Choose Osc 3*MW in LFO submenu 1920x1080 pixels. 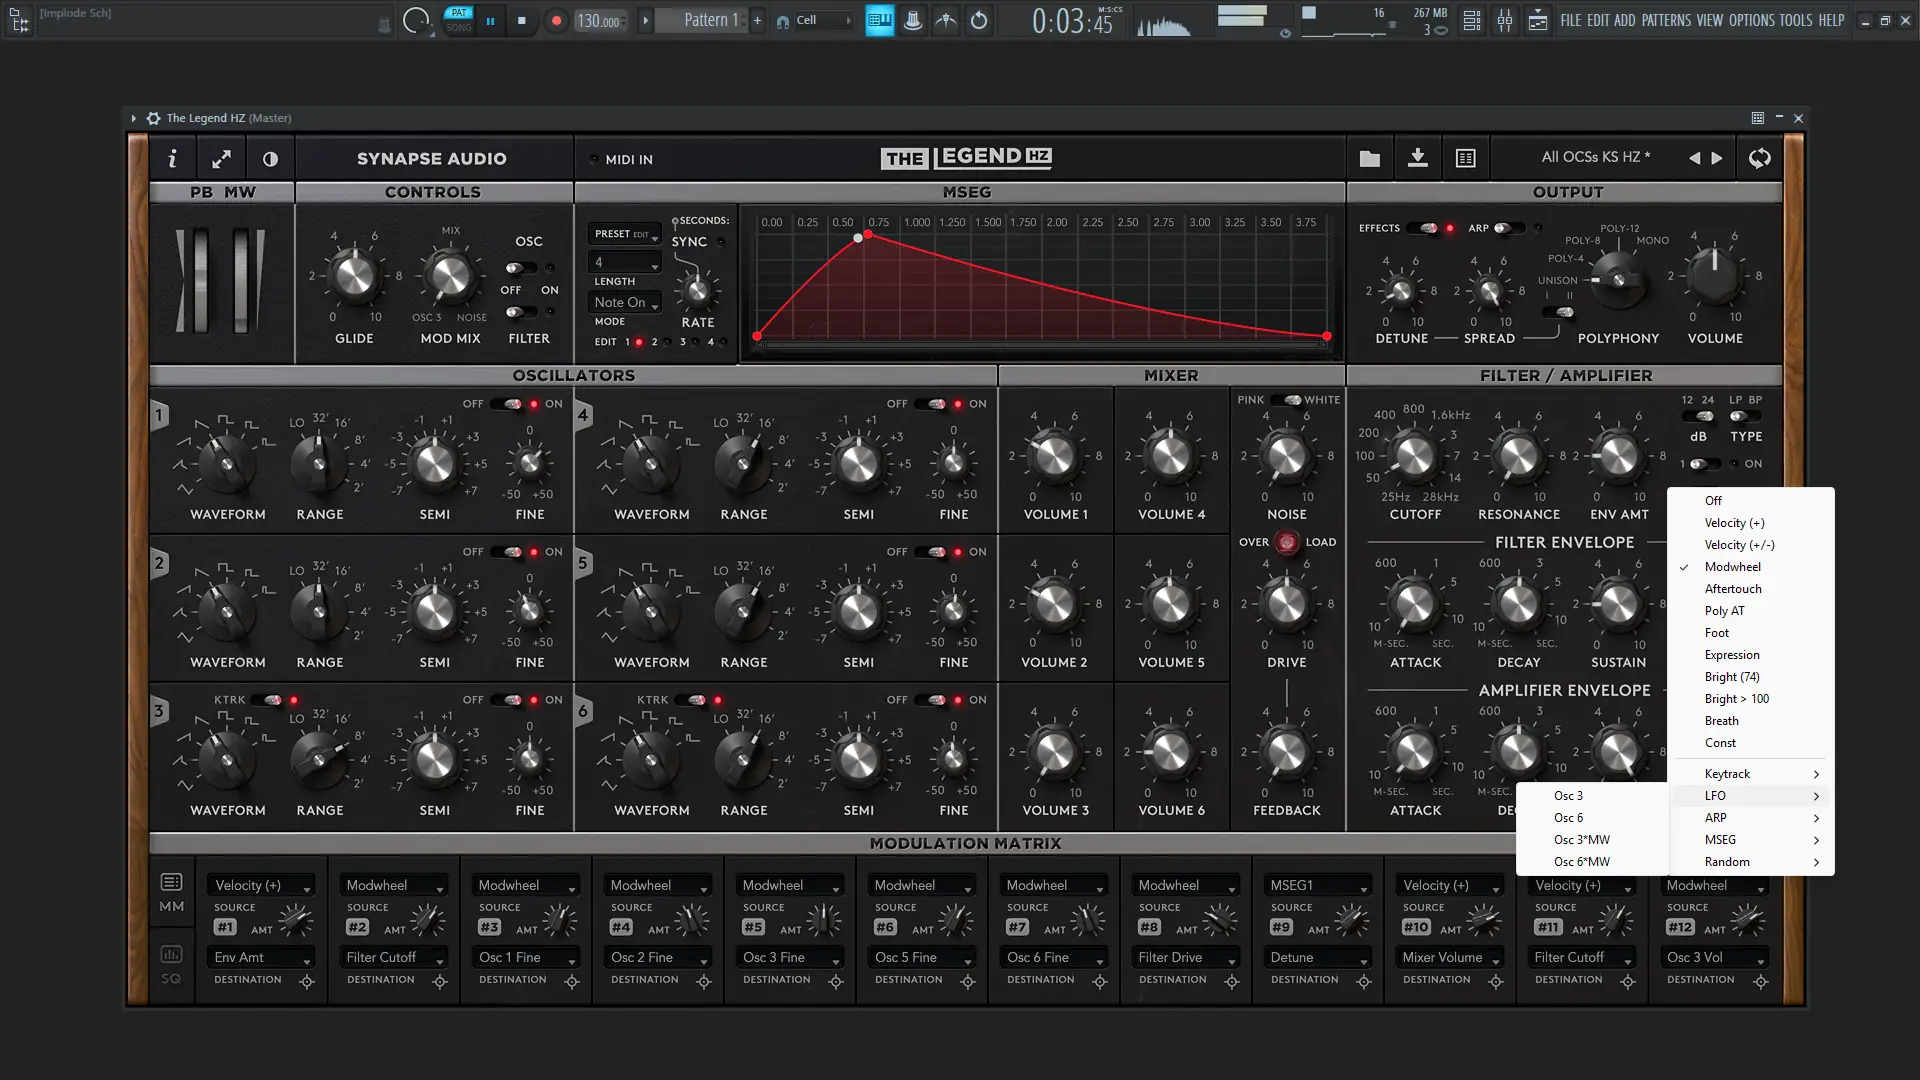pos(1581,840)
